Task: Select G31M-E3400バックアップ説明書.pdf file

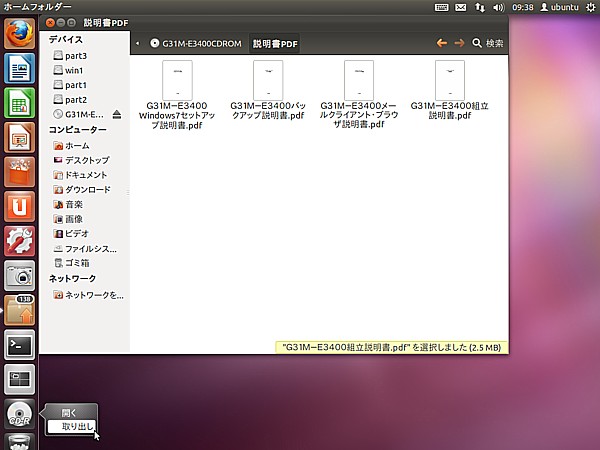Action: [x=268, y=90]
